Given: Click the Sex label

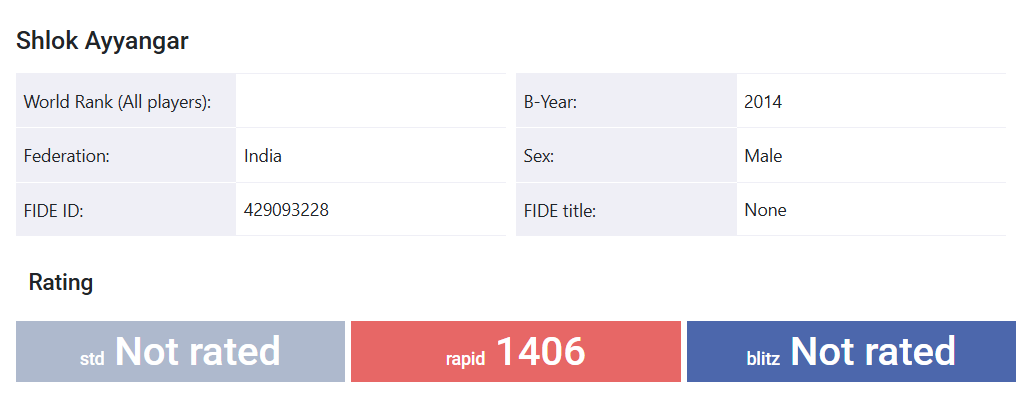Looking at the screenshot, I should click(539, 156).
